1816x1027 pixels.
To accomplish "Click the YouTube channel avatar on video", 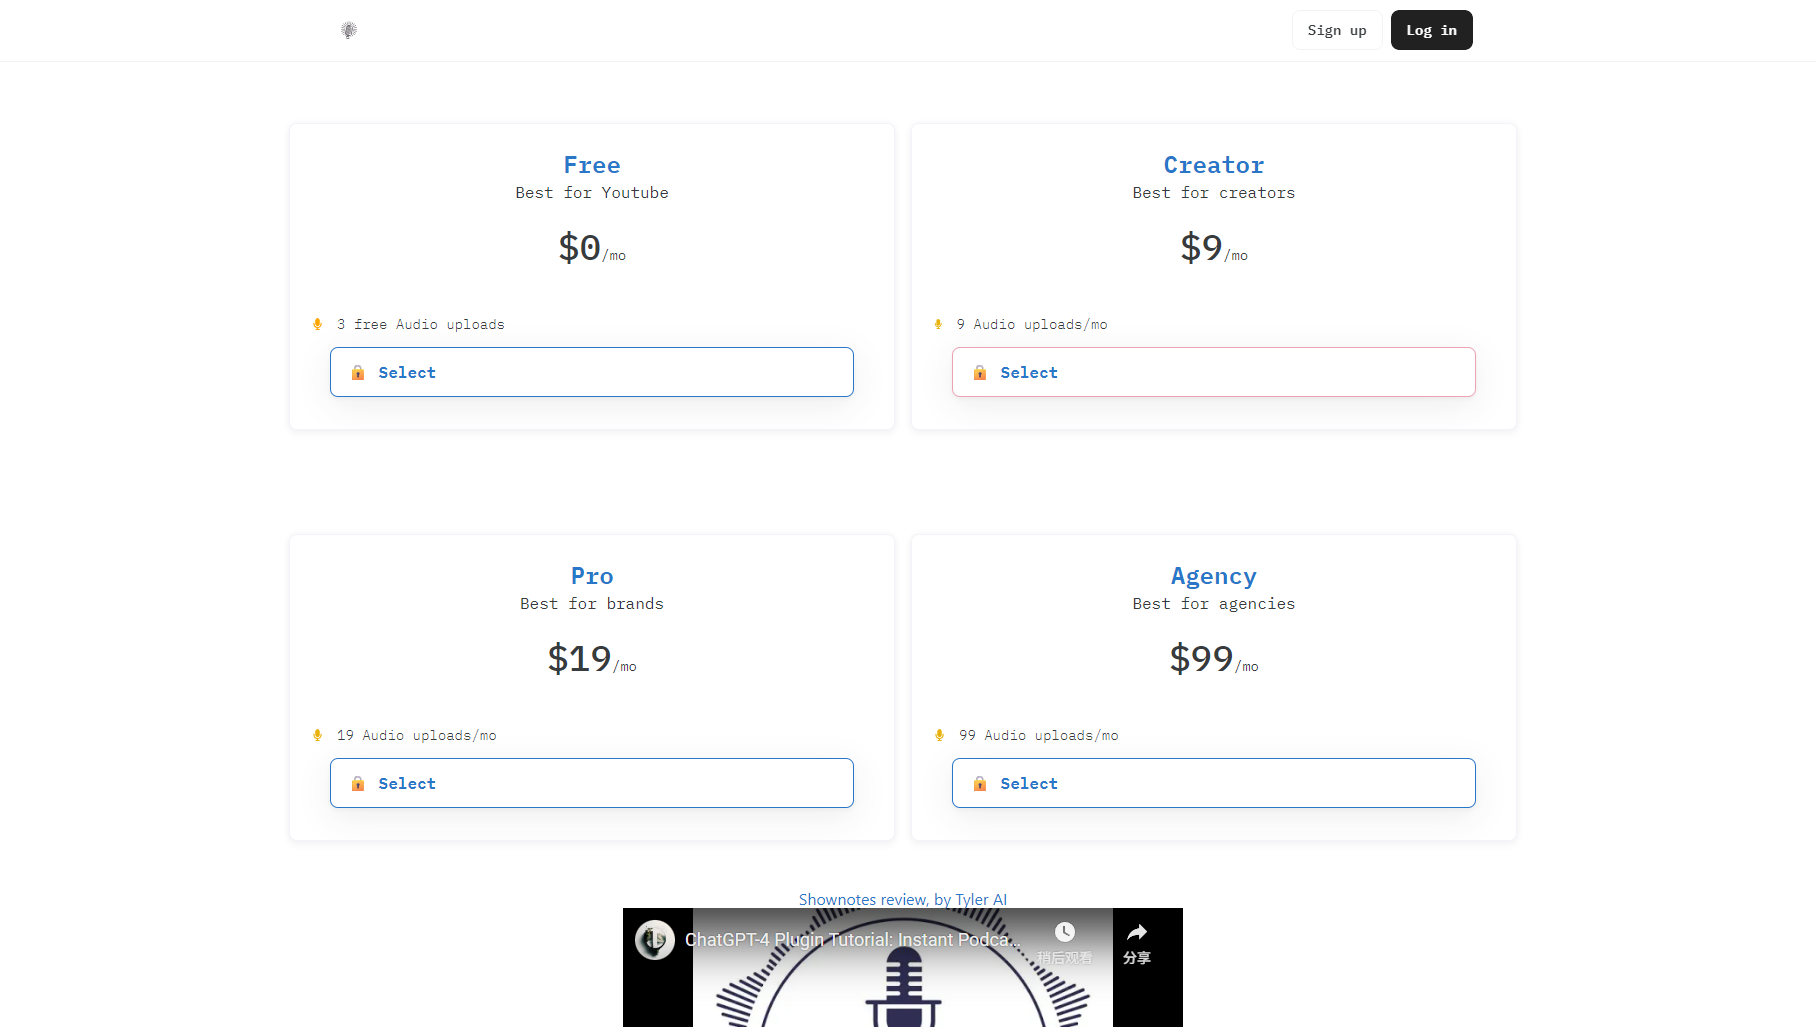I will (655, 940).
